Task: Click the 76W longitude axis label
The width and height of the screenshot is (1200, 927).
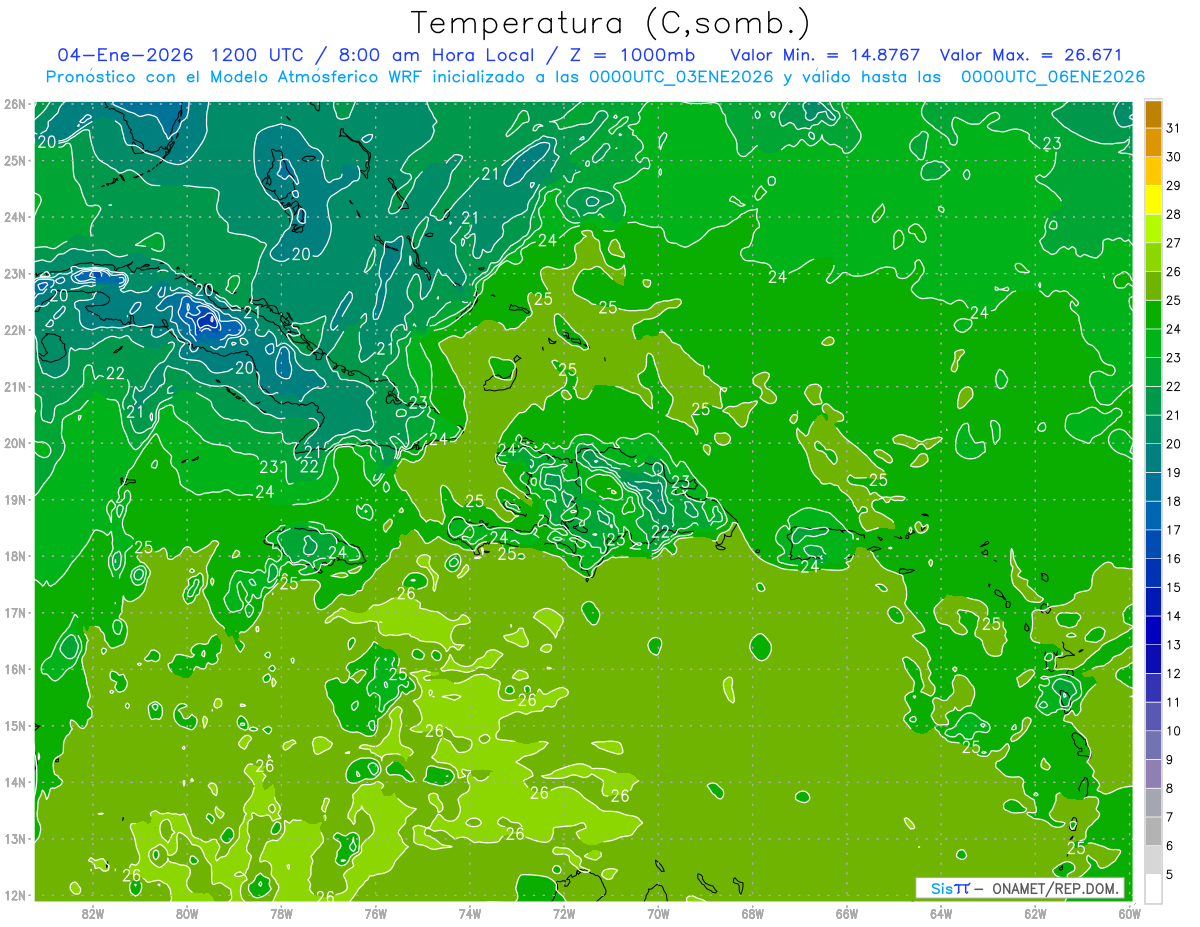Action: click(x=375, y=912)
